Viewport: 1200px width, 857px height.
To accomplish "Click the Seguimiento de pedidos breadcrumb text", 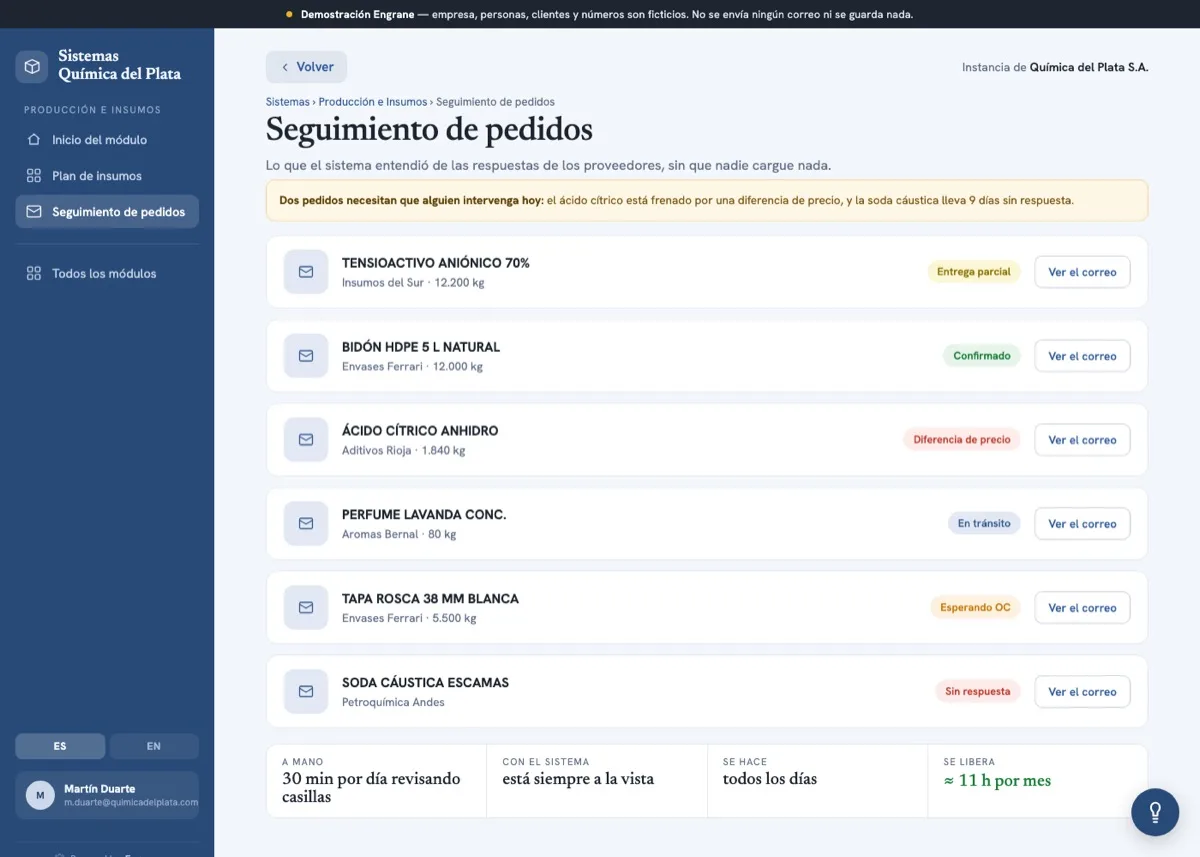I will click(x=495, y=102).
